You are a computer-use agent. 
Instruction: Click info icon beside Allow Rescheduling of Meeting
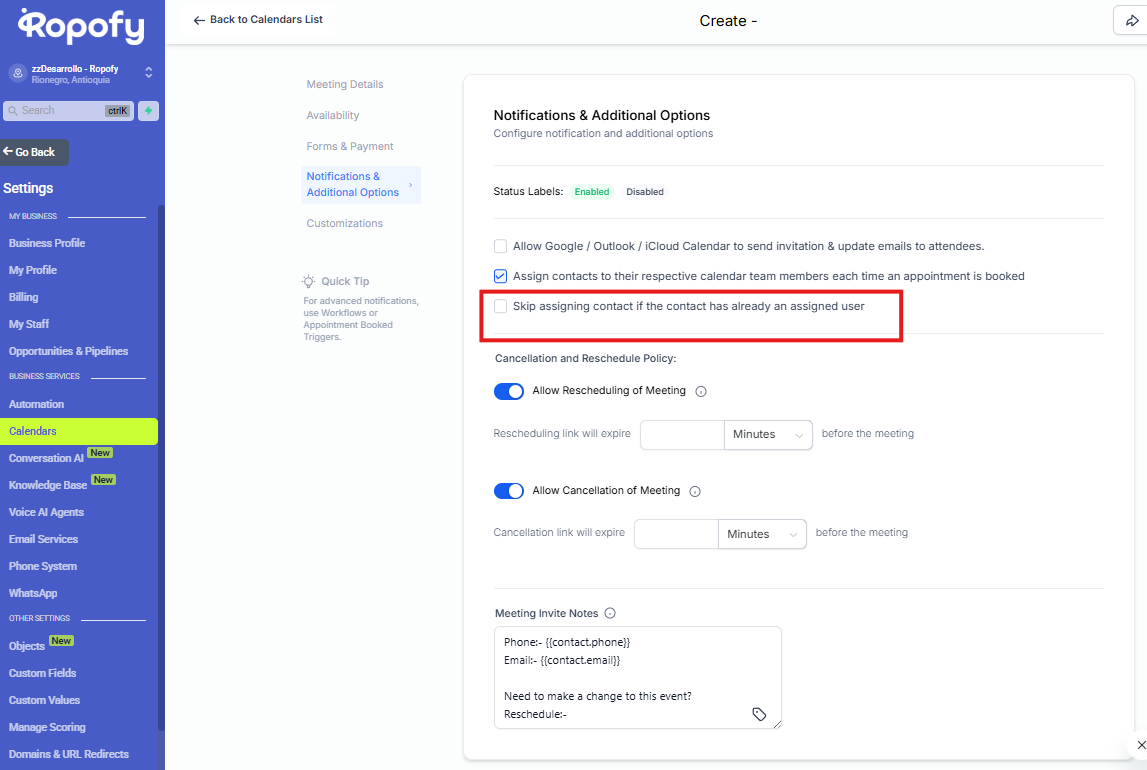click(701, 392)
